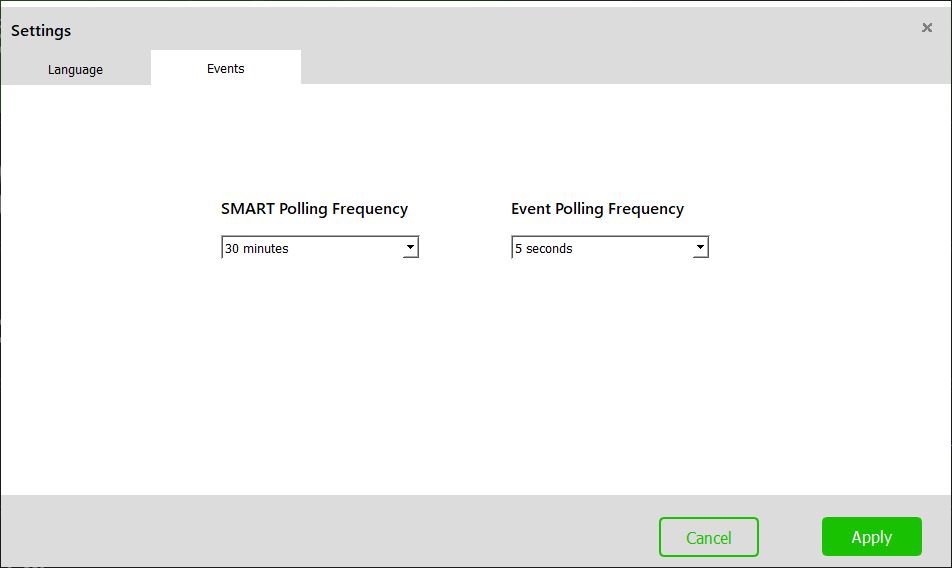
Task: Dismiss changes with the Cancel button
Action: pyautogui.click(x=709, y=537)
